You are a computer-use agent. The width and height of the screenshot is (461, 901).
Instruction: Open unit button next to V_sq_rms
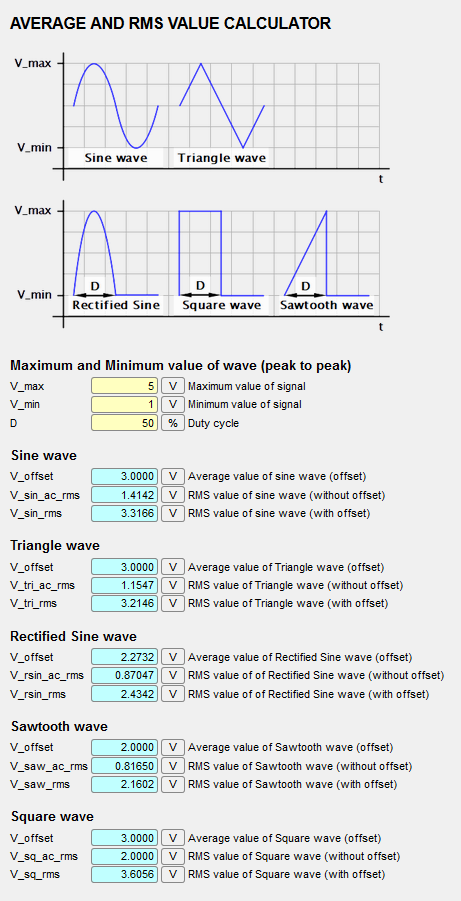(x=172, y=875)
